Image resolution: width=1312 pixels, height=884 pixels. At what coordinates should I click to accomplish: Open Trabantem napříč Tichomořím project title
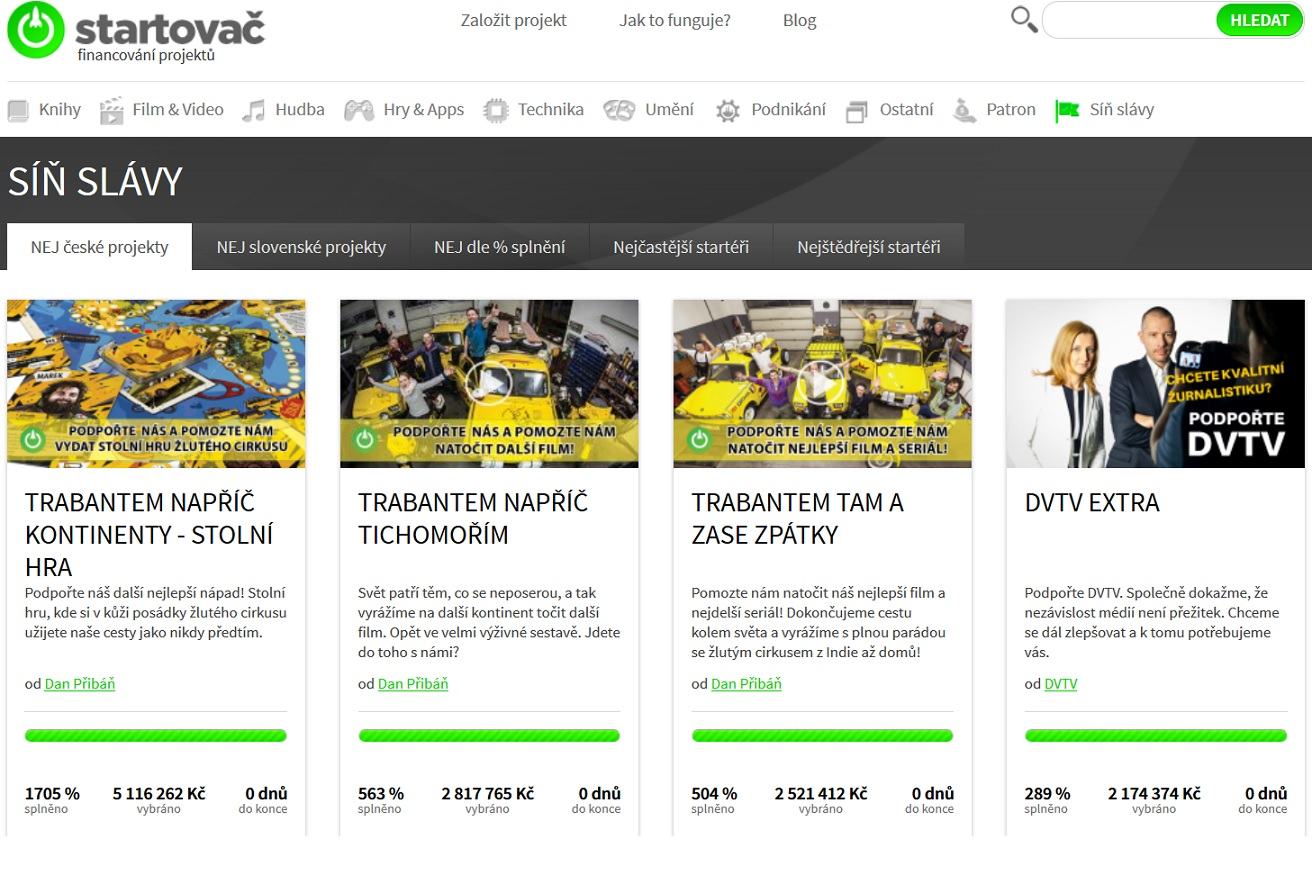473,518
